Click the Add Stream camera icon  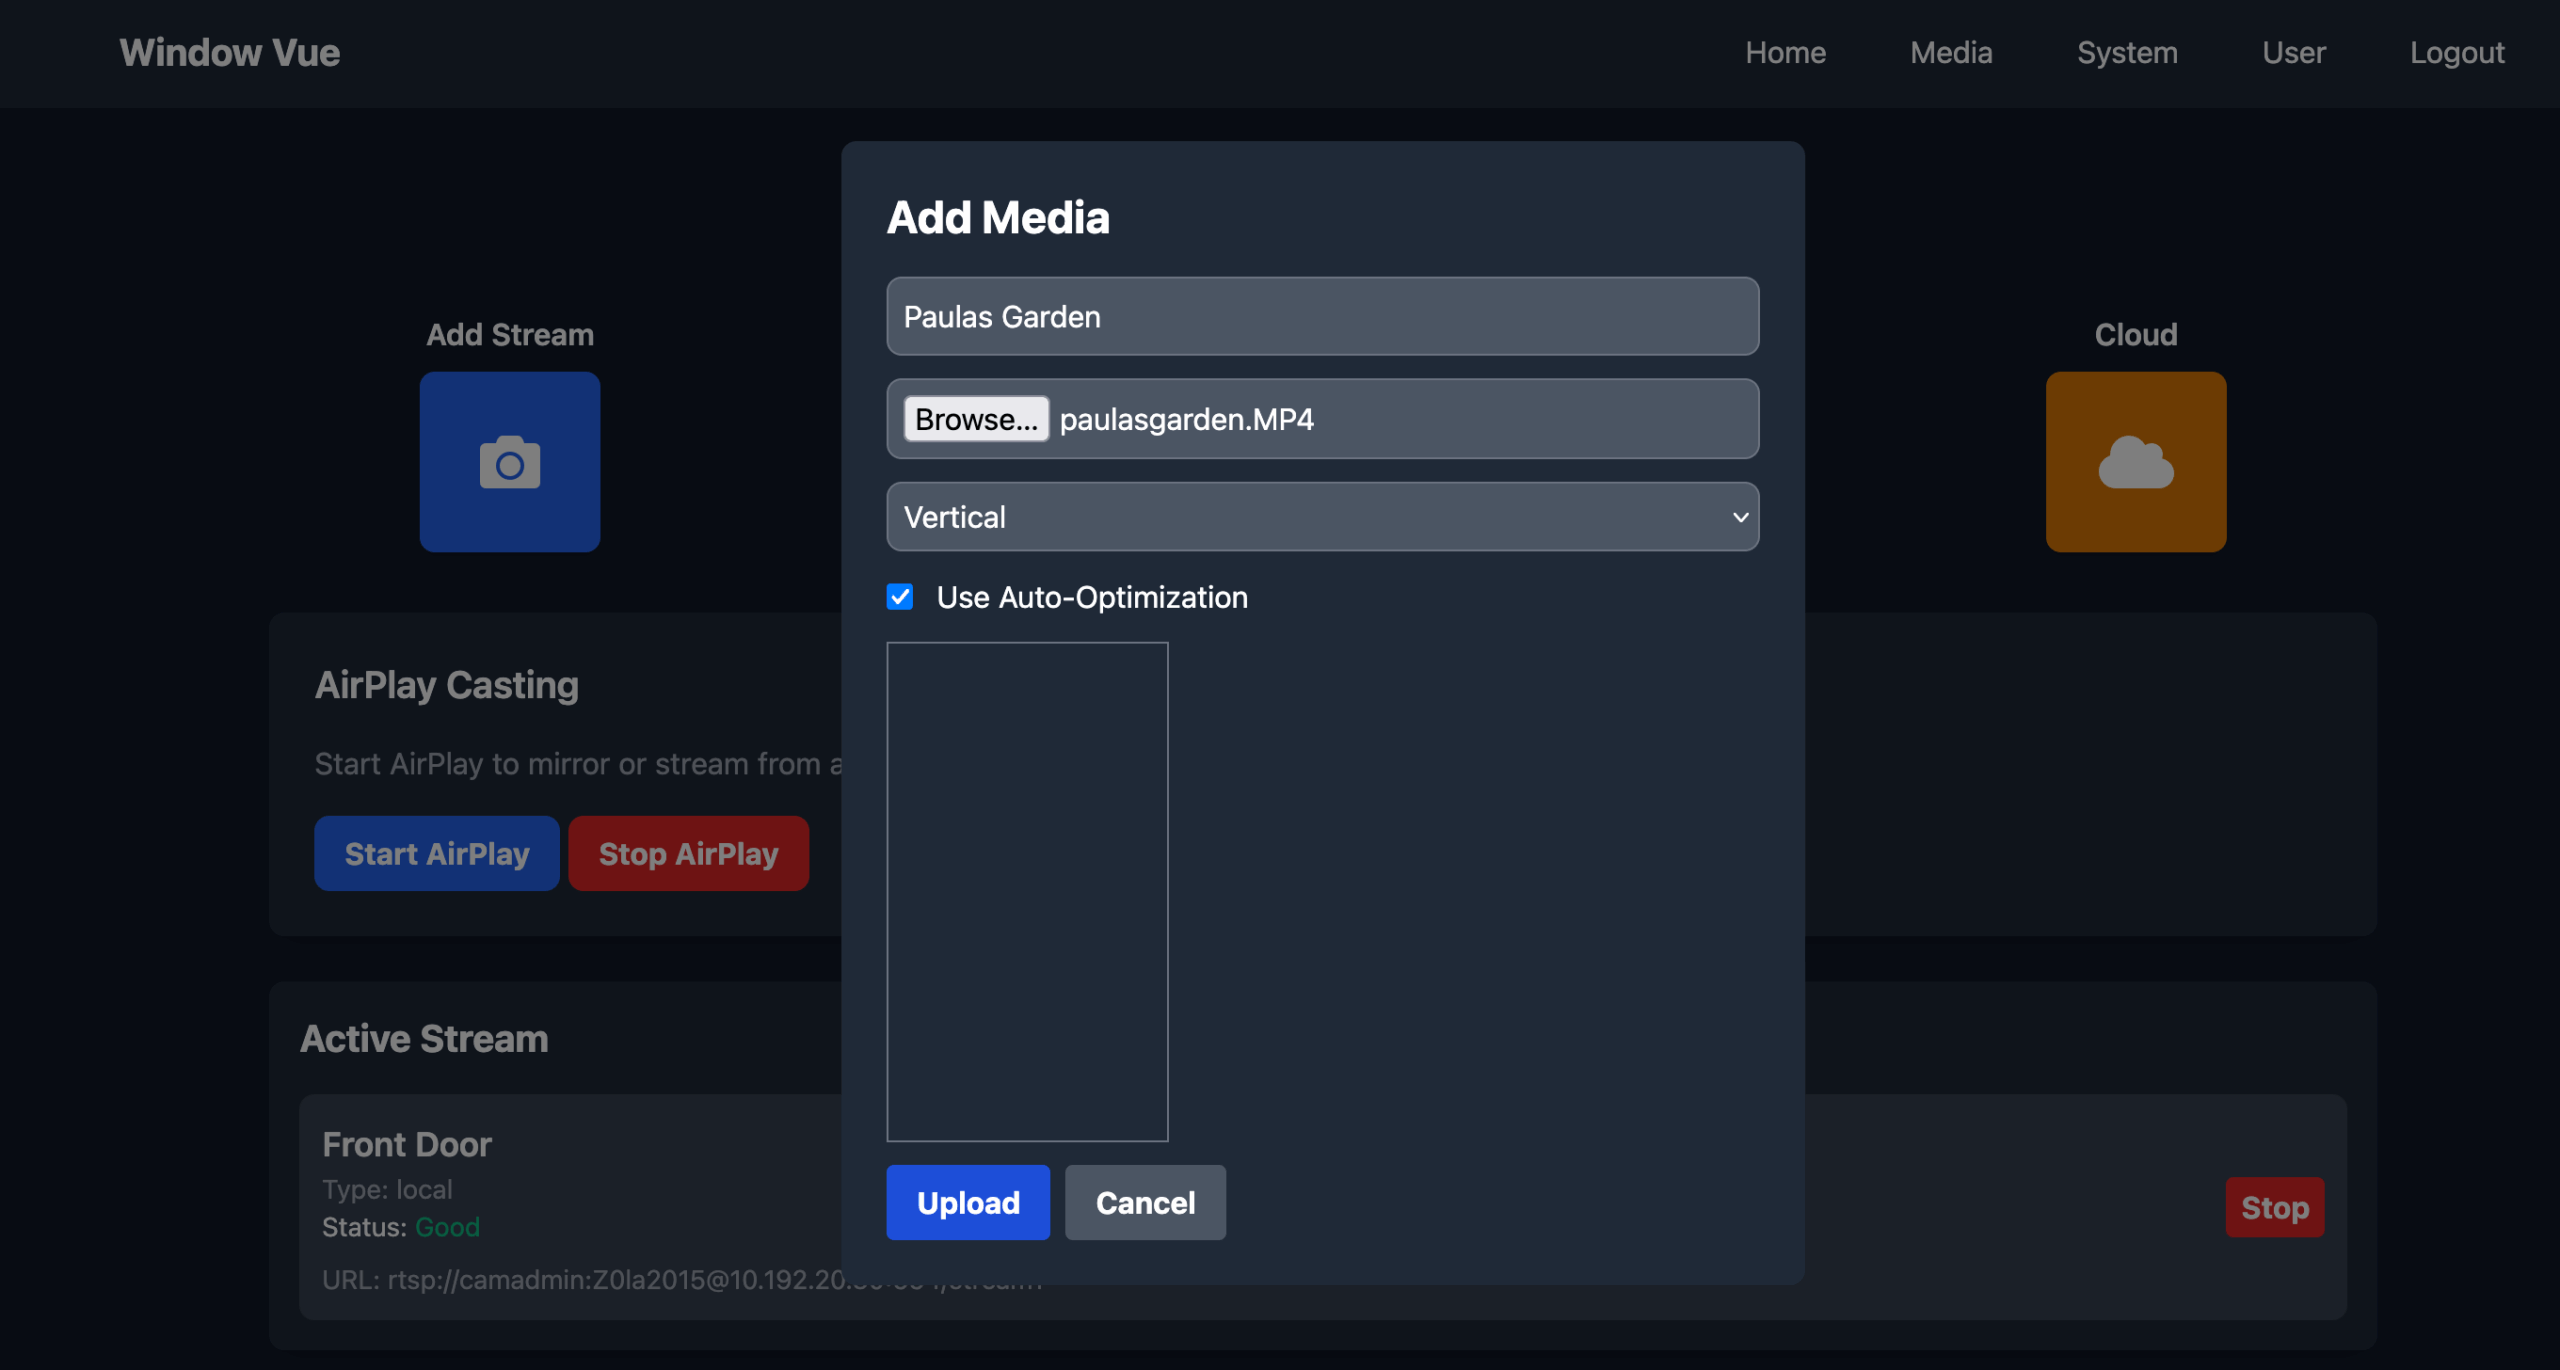pyautogui.click(x=510, y=462)
